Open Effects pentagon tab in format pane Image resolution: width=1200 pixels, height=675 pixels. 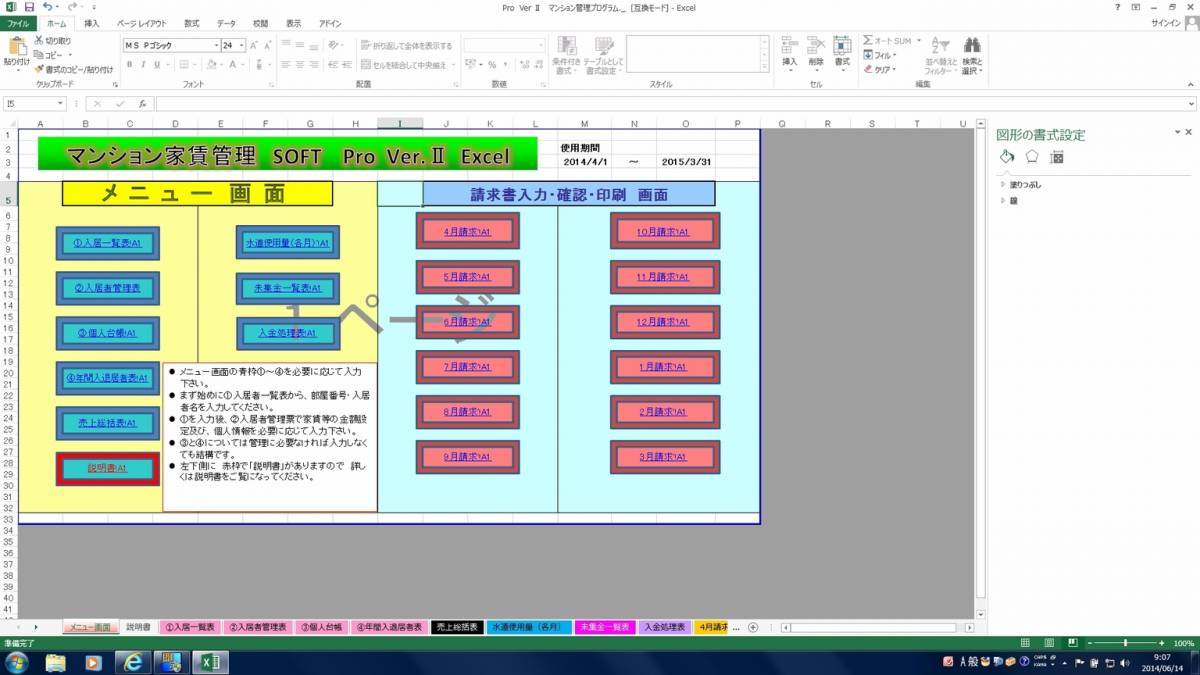[x=1032, y=156]
